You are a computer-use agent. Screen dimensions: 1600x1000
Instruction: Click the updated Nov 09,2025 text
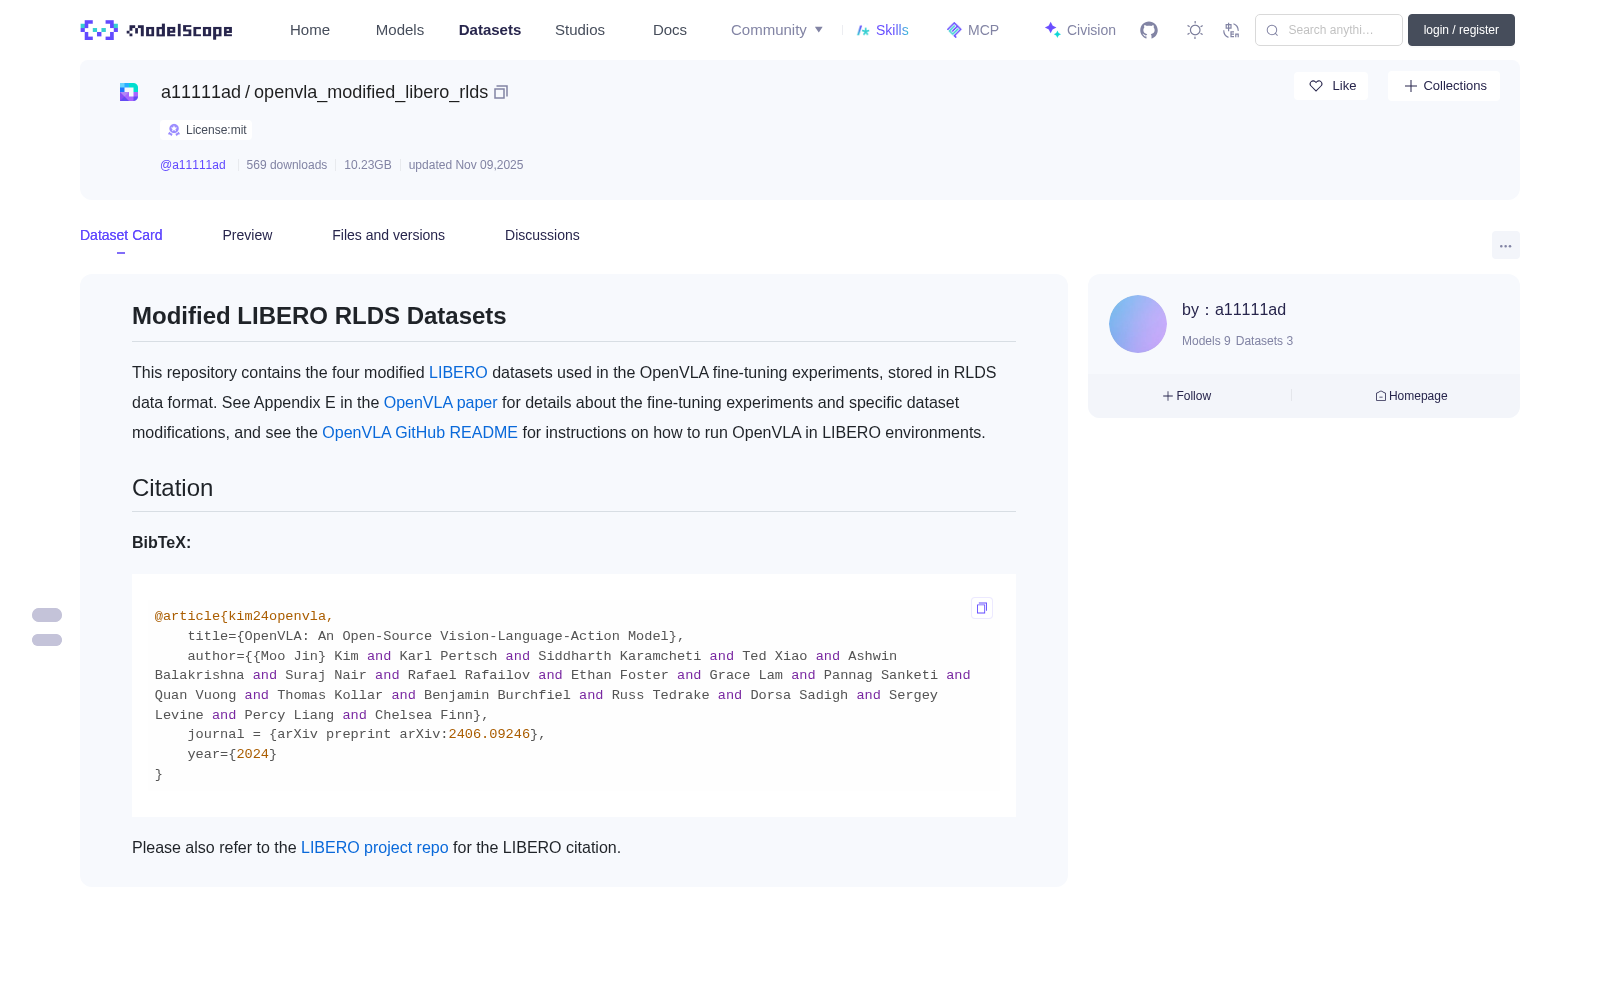click(466, 165)
